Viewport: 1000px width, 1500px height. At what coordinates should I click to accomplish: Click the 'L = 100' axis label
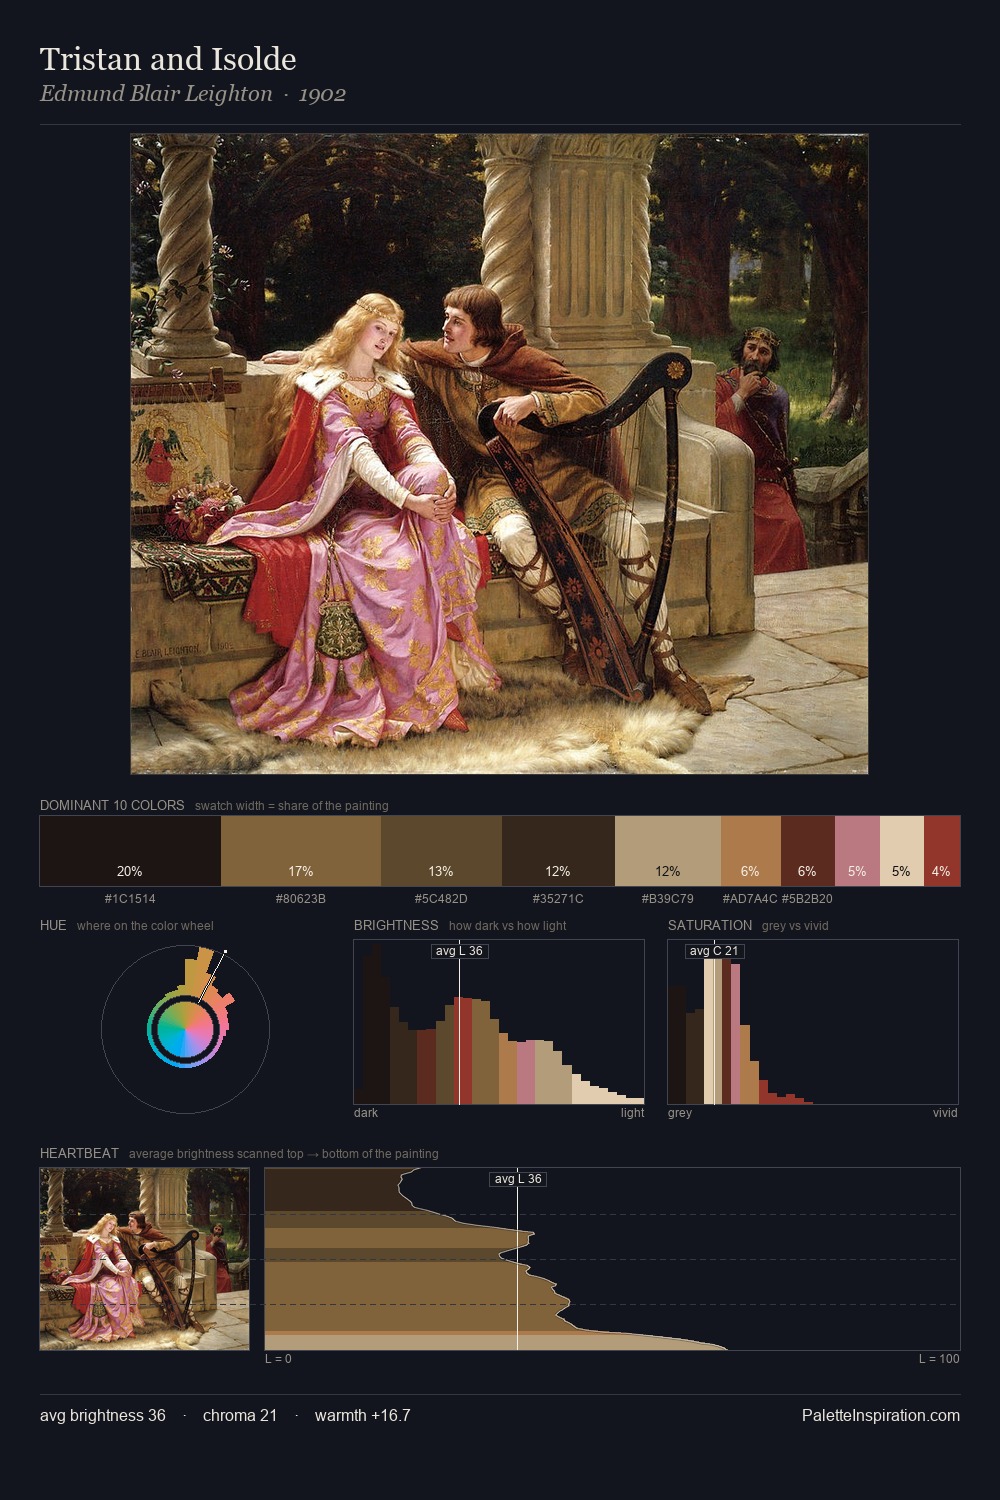coord(939,1359)
